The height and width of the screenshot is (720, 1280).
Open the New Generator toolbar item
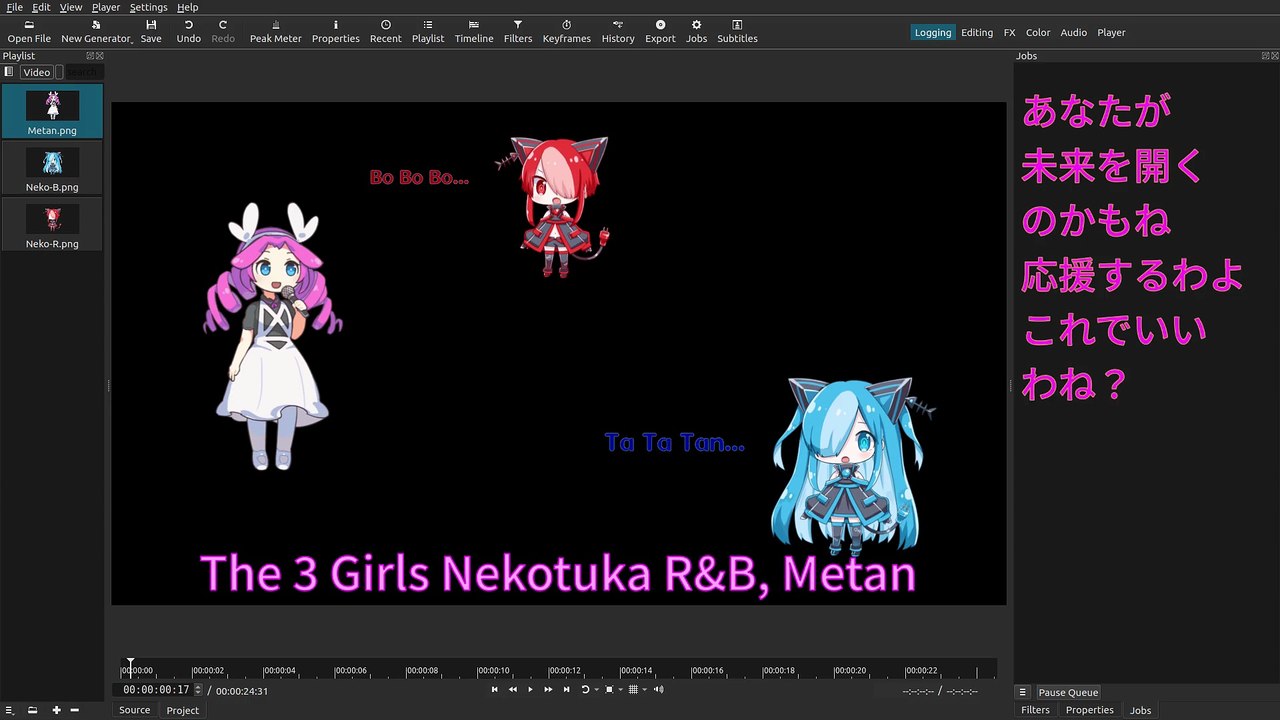click(x=96, y=31)
